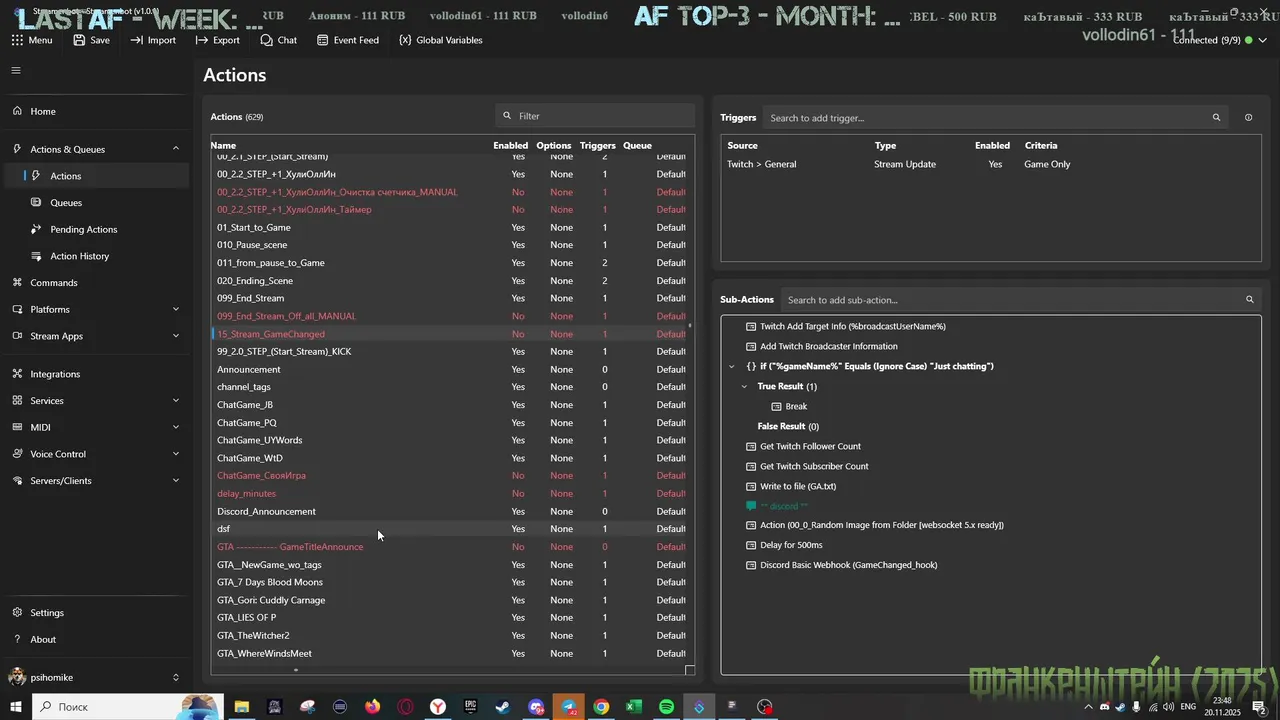
Task: Open Chat from the top bar
Action: coord(278,40)
